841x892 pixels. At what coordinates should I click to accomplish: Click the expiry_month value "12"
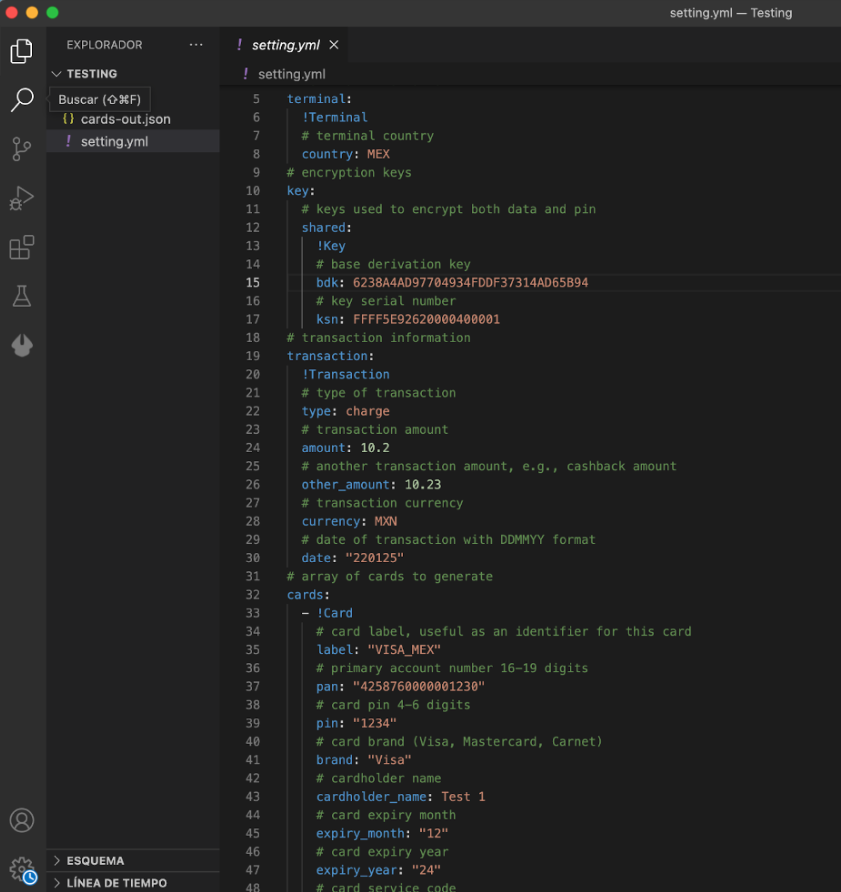pos(434,833)
